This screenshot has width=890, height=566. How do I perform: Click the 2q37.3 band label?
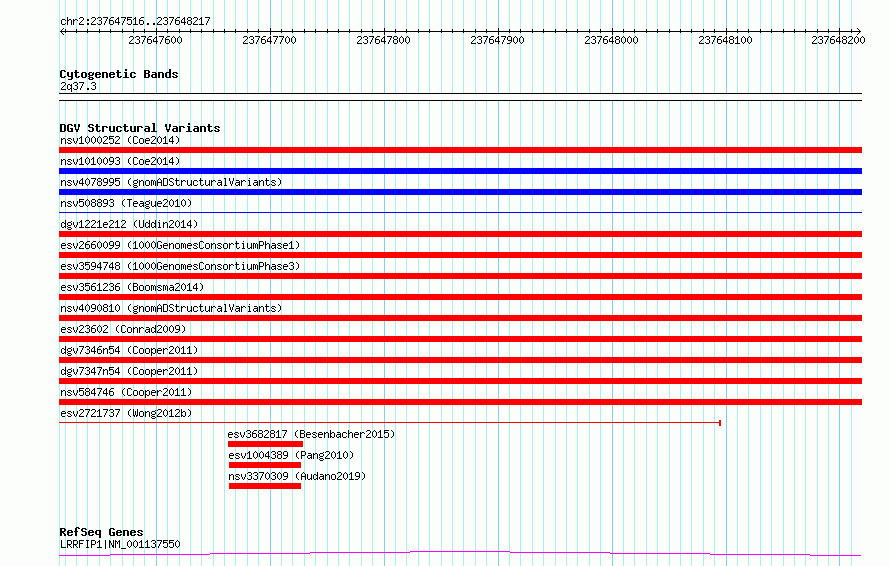tap(78, 86)
